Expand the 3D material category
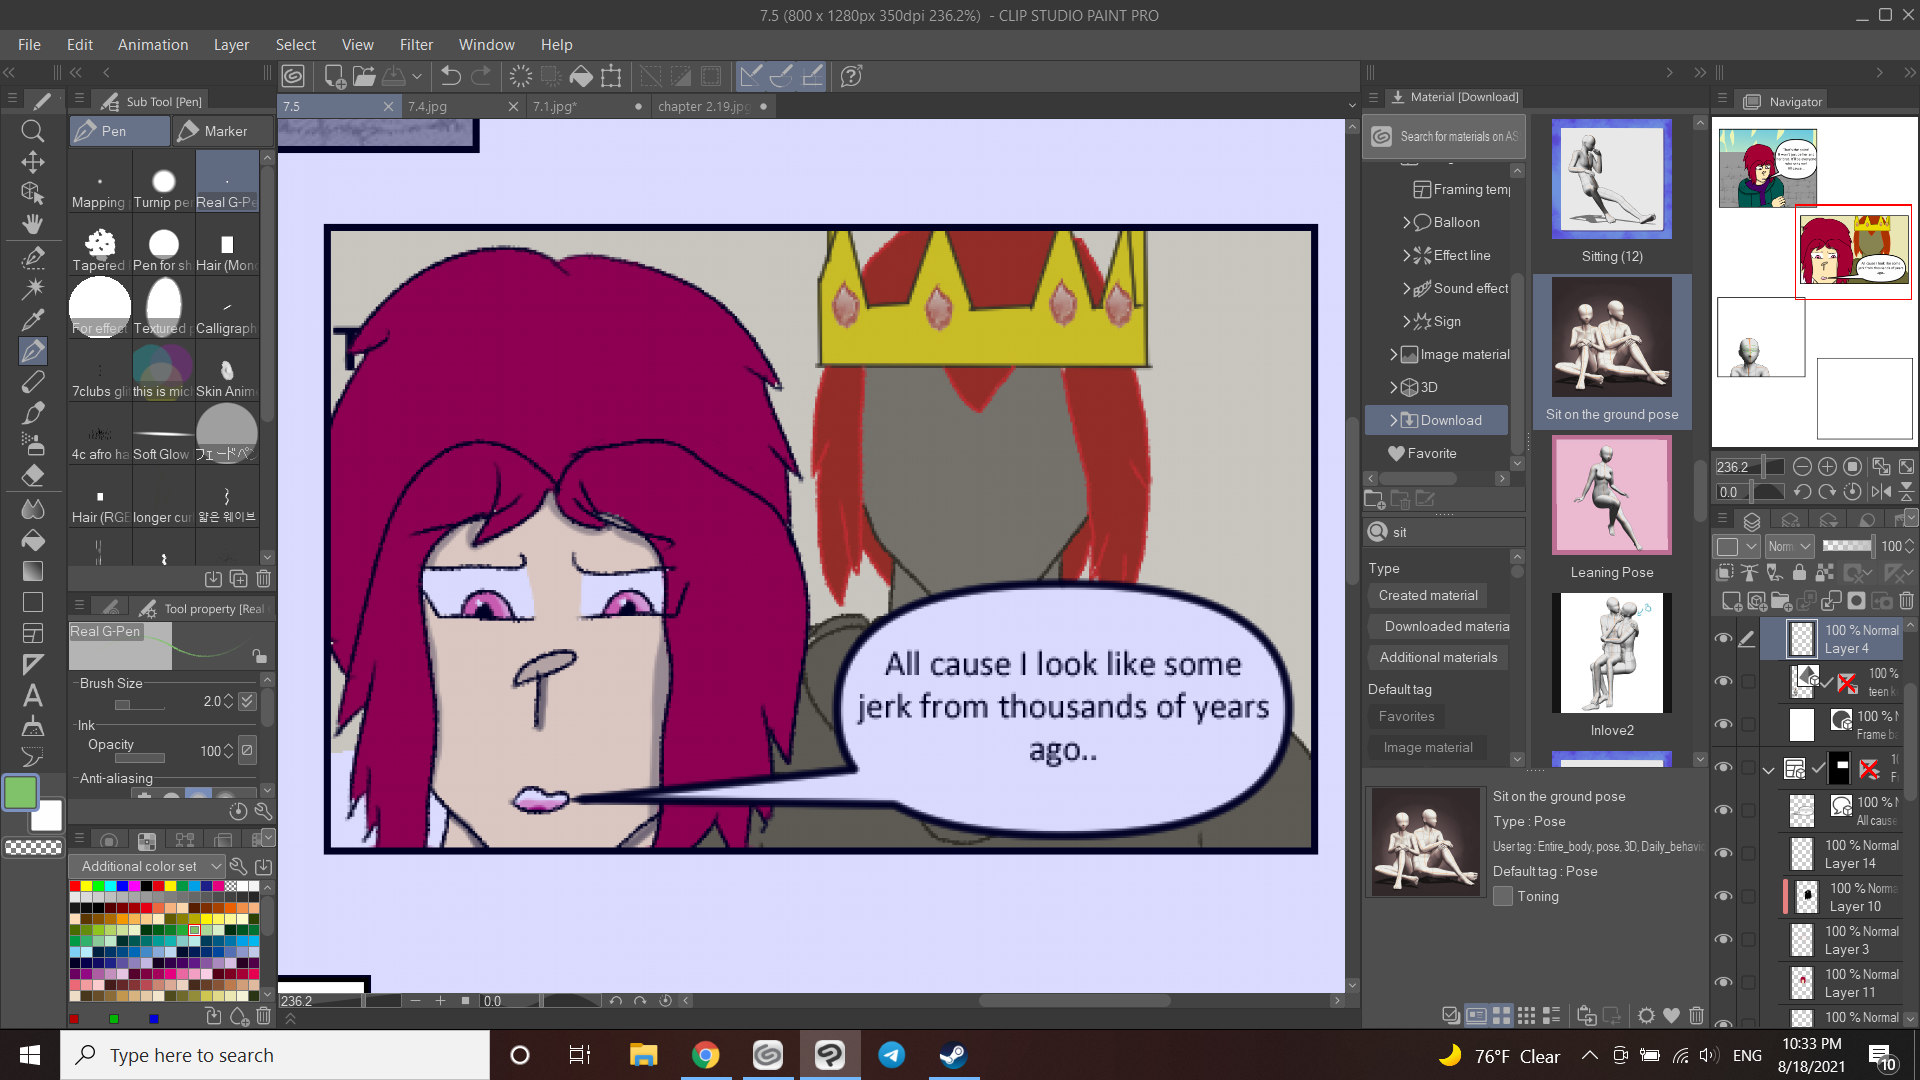Screen dimensions: 1920x1080 pyautogui.click(x=1394, y=388)
